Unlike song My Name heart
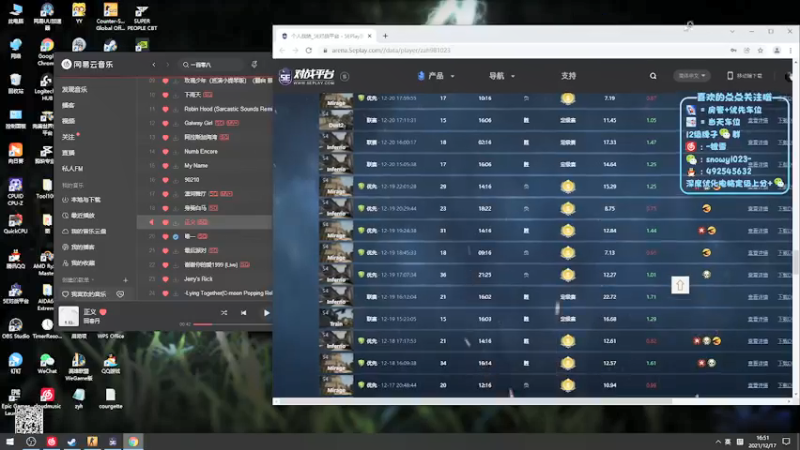The height and width of the screenshot is (450, 800). click(165, 166)
